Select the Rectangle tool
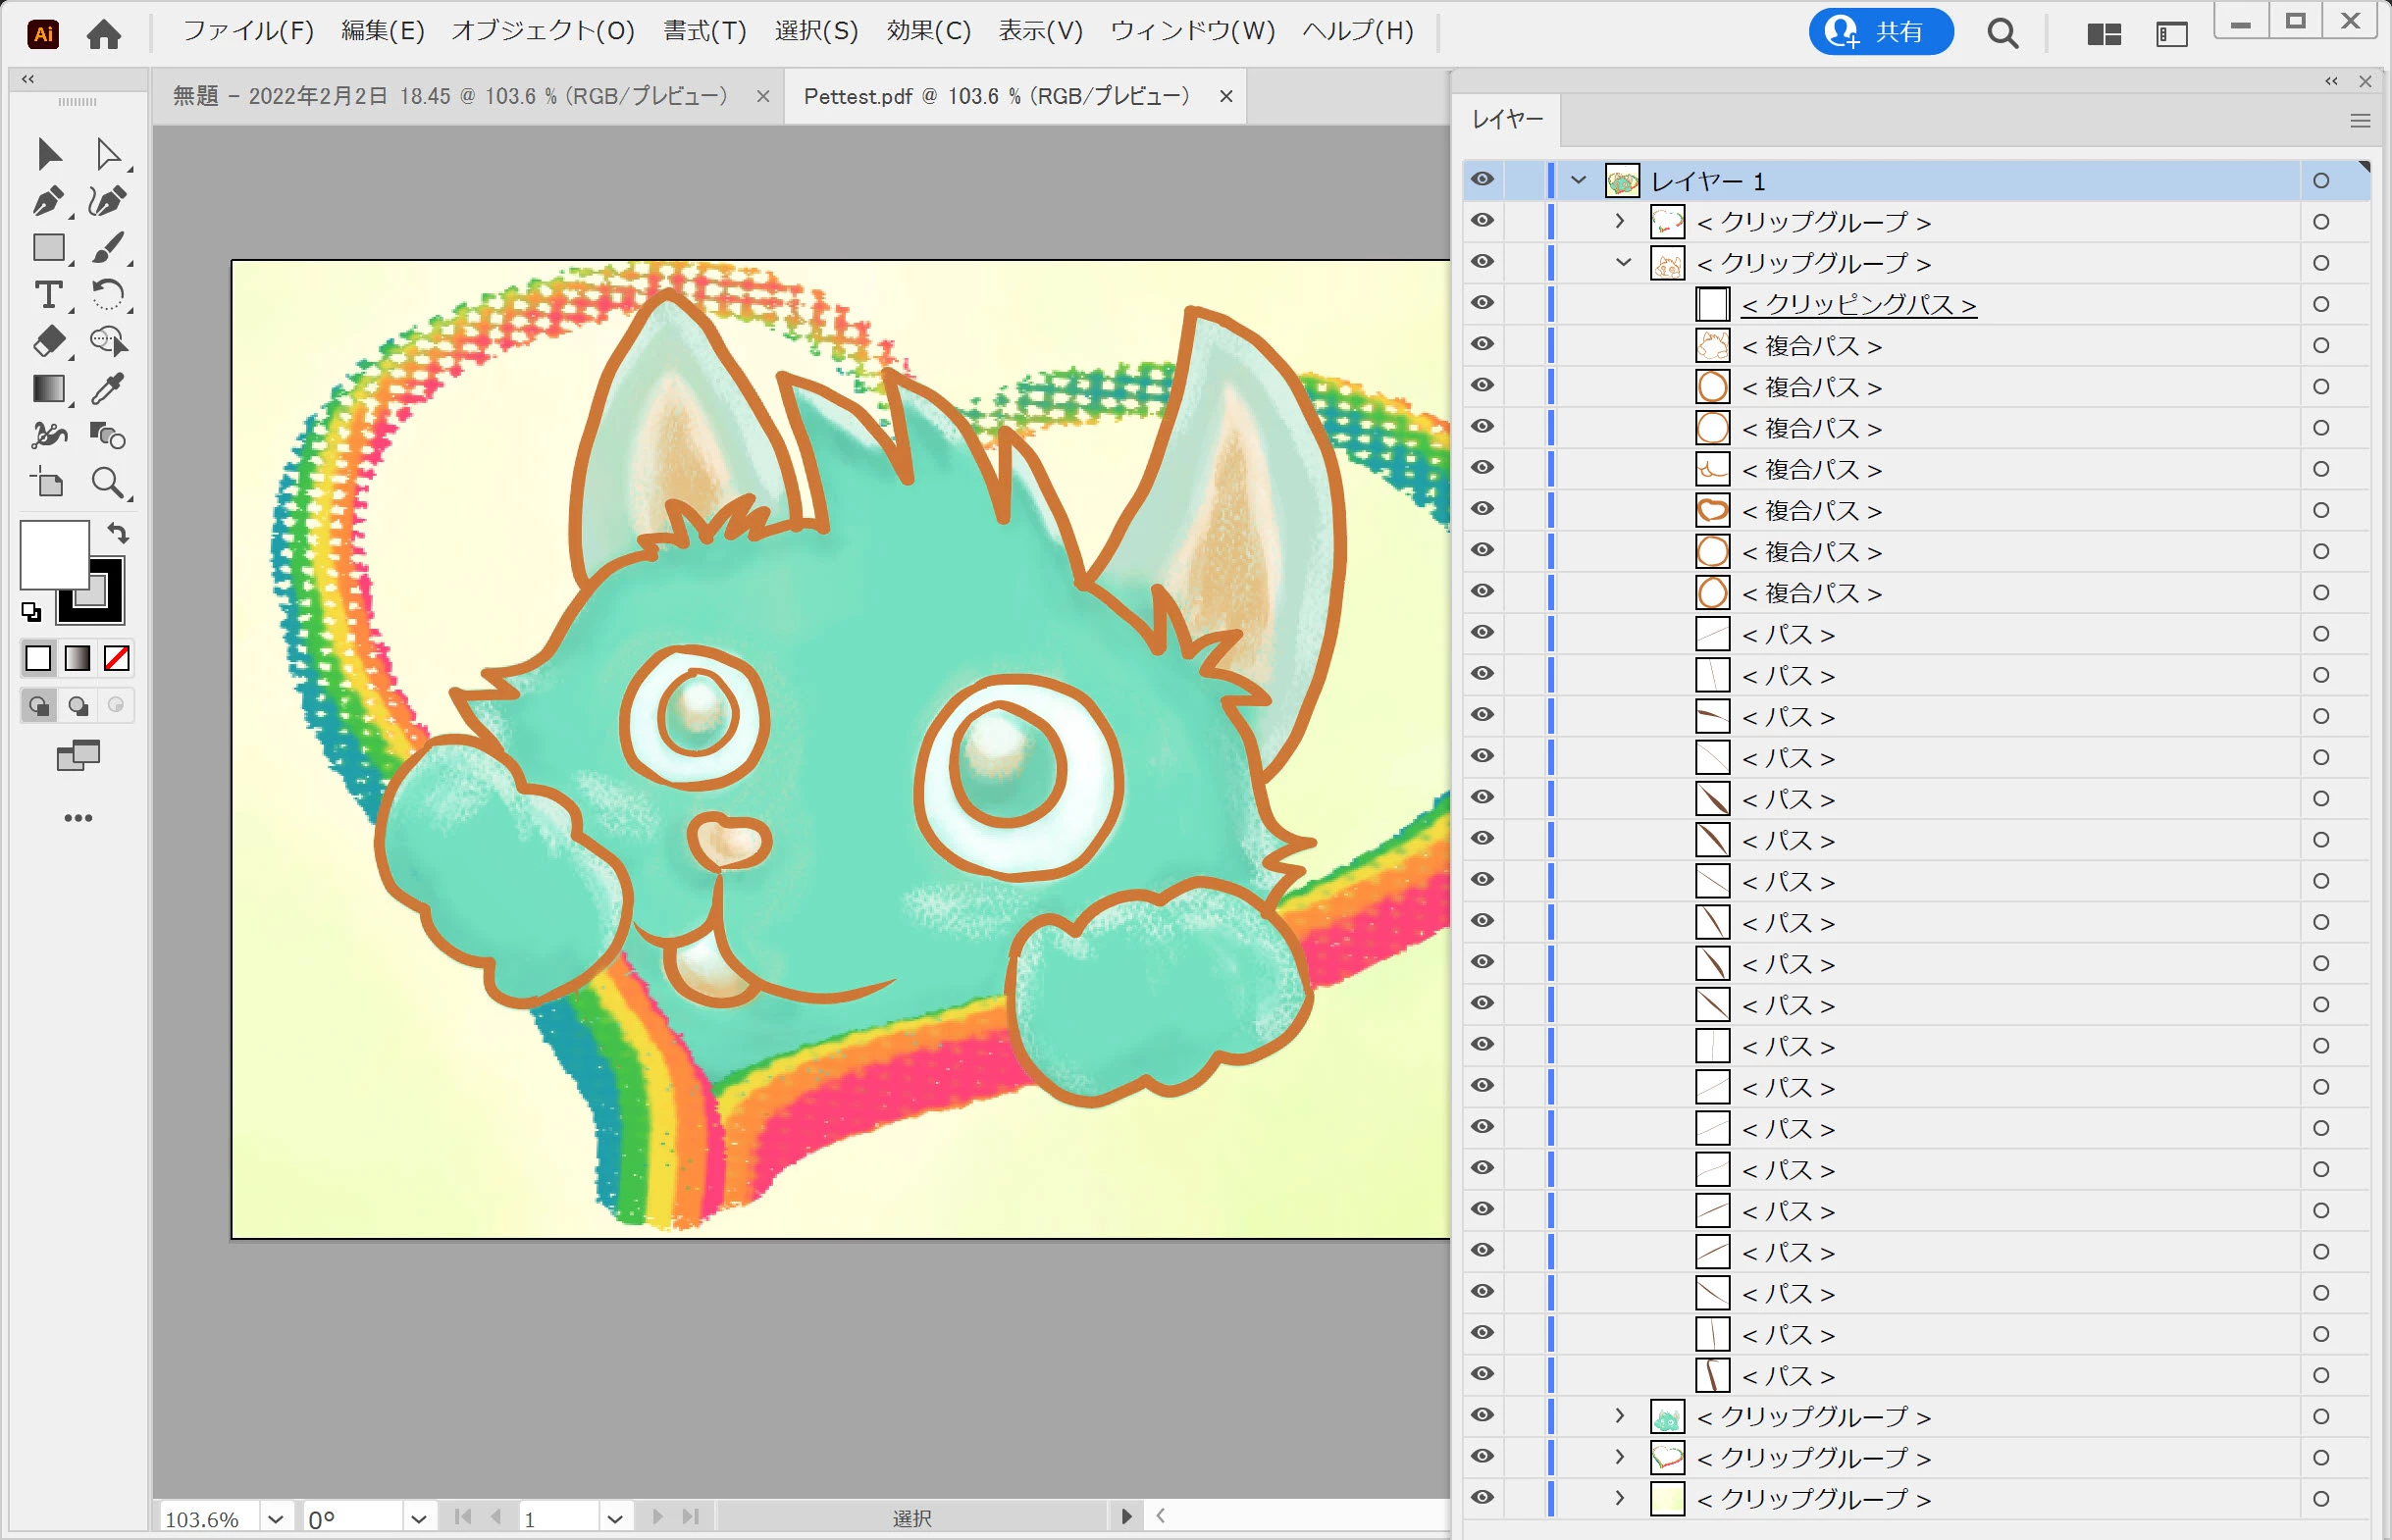 click(48, 248)
